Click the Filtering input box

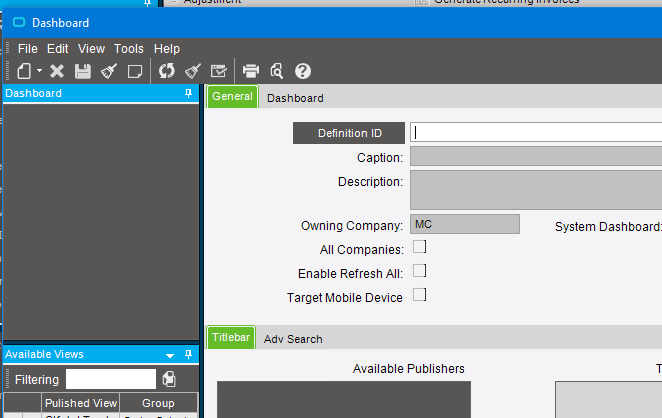pyautogui.click(x=111, y=379)
